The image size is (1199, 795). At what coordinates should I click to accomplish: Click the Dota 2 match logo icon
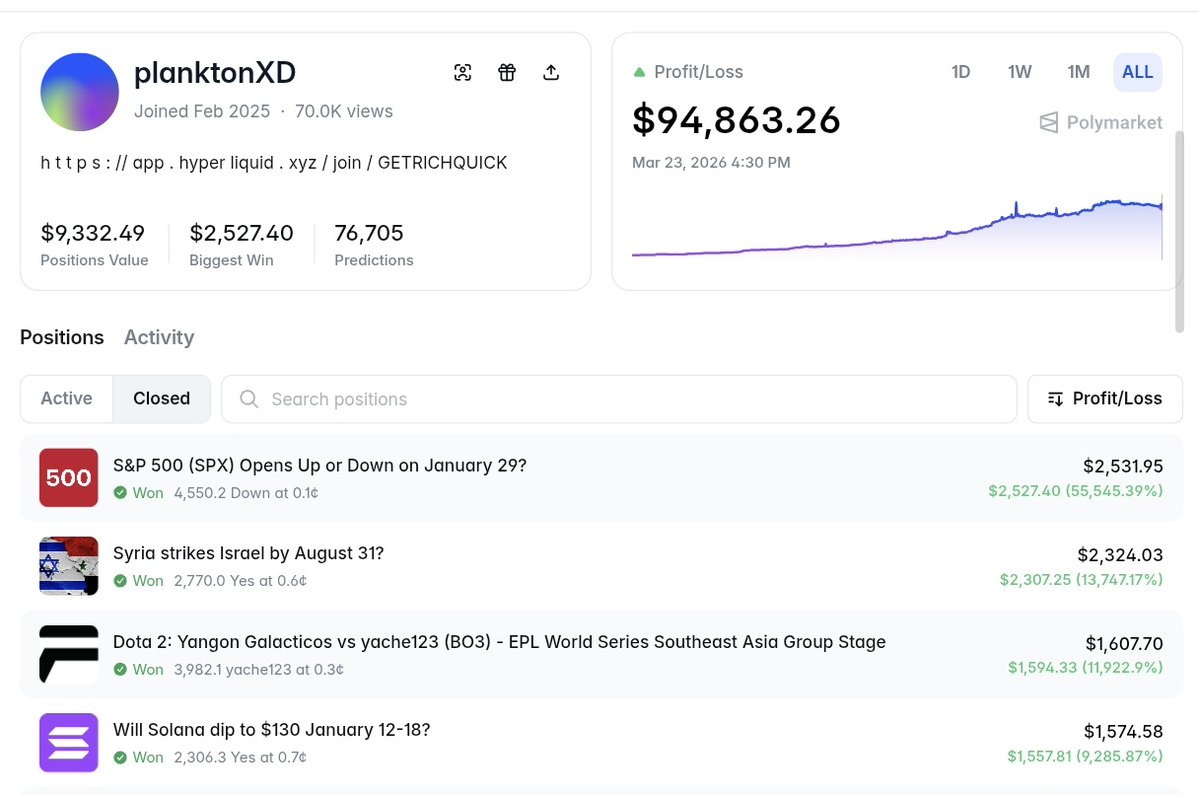click(x=69, y=654)
